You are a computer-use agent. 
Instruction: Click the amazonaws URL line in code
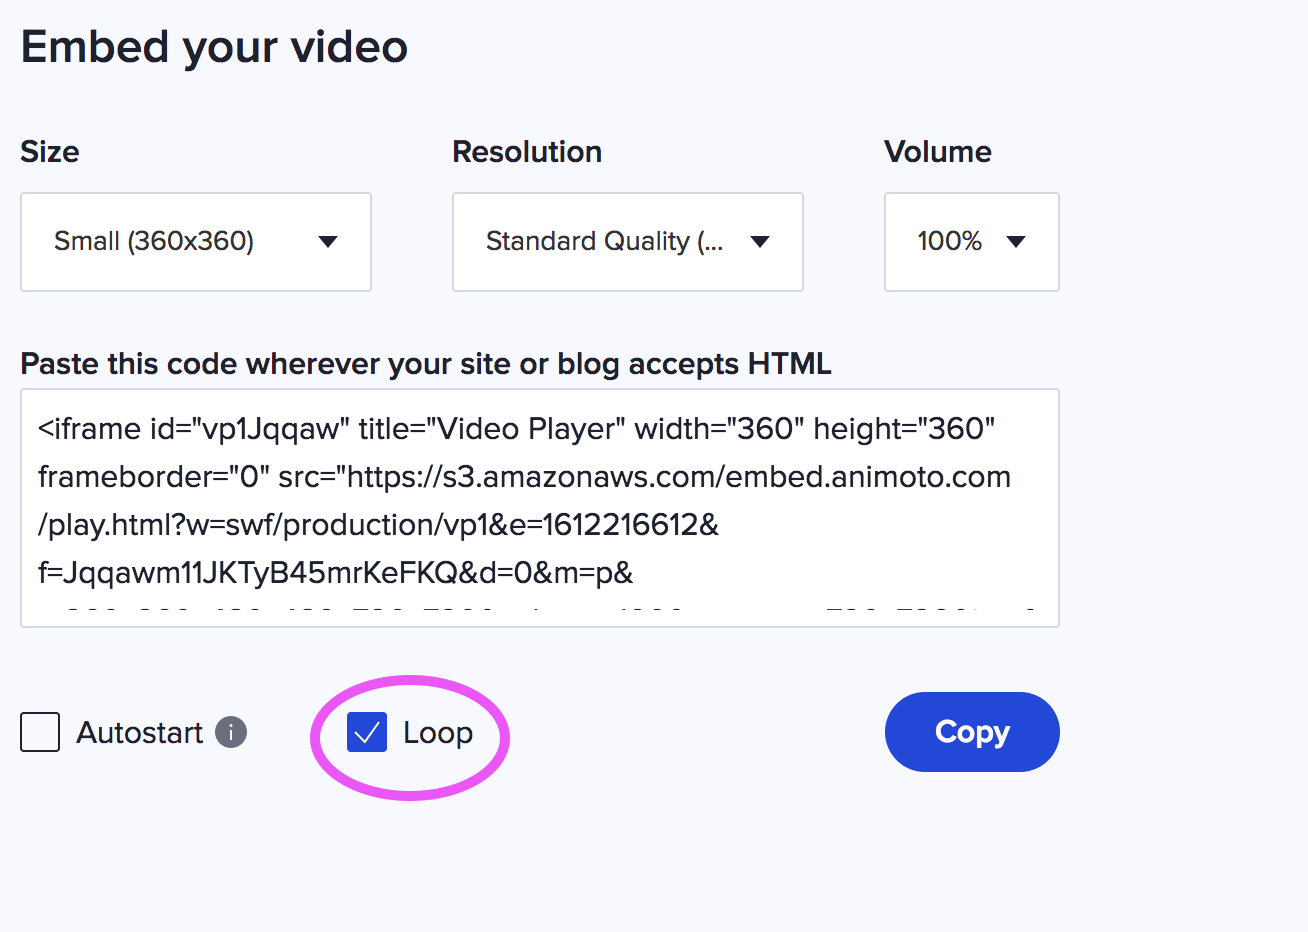525,477
